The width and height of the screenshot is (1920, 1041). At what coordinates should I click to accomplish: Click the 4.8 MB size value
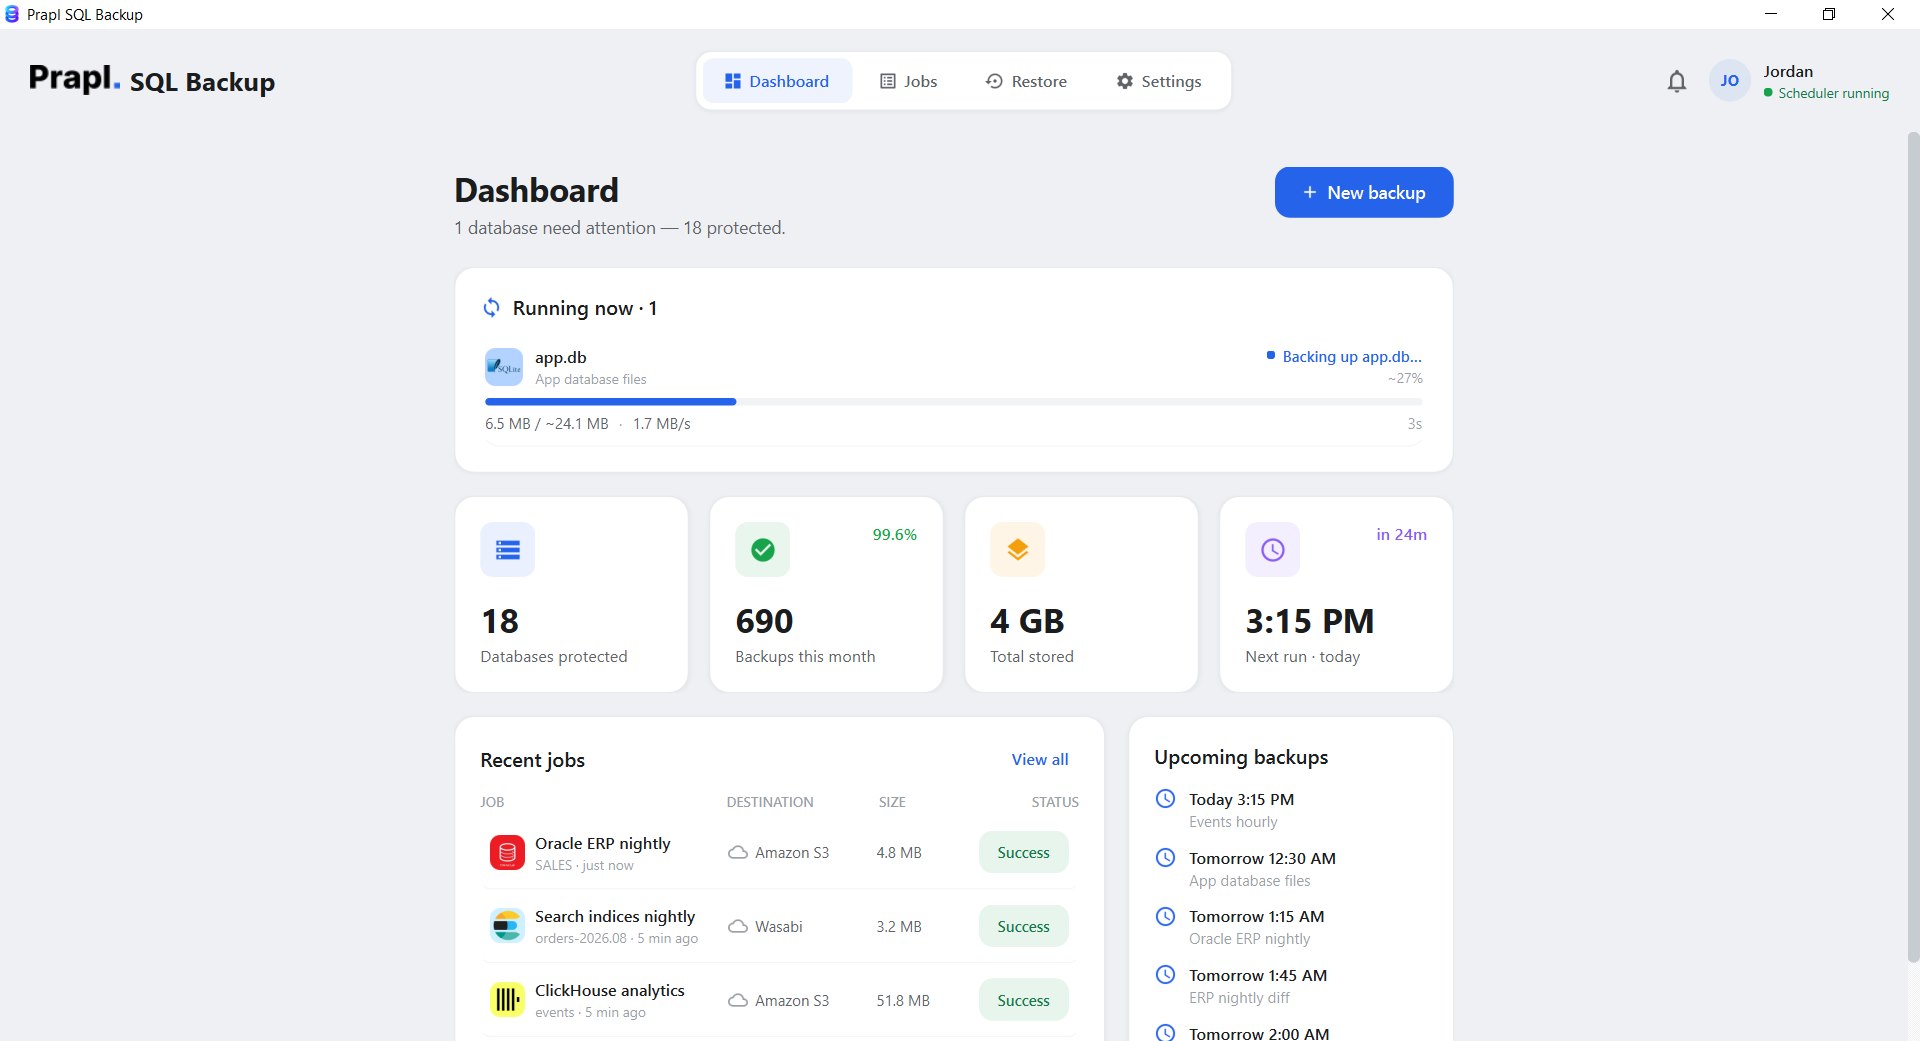899,853
